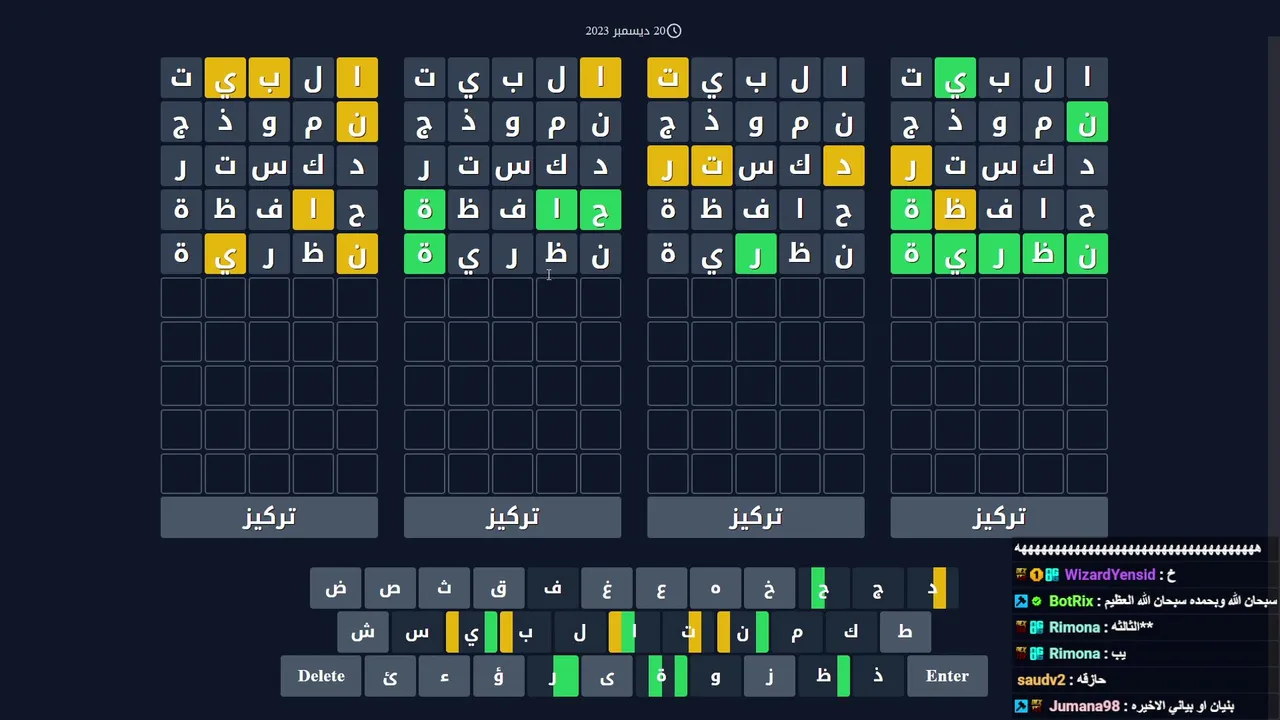Tap the ش key on the keyboard
Viewport: 1280px width, 720px height.
(x=363, y=632)
